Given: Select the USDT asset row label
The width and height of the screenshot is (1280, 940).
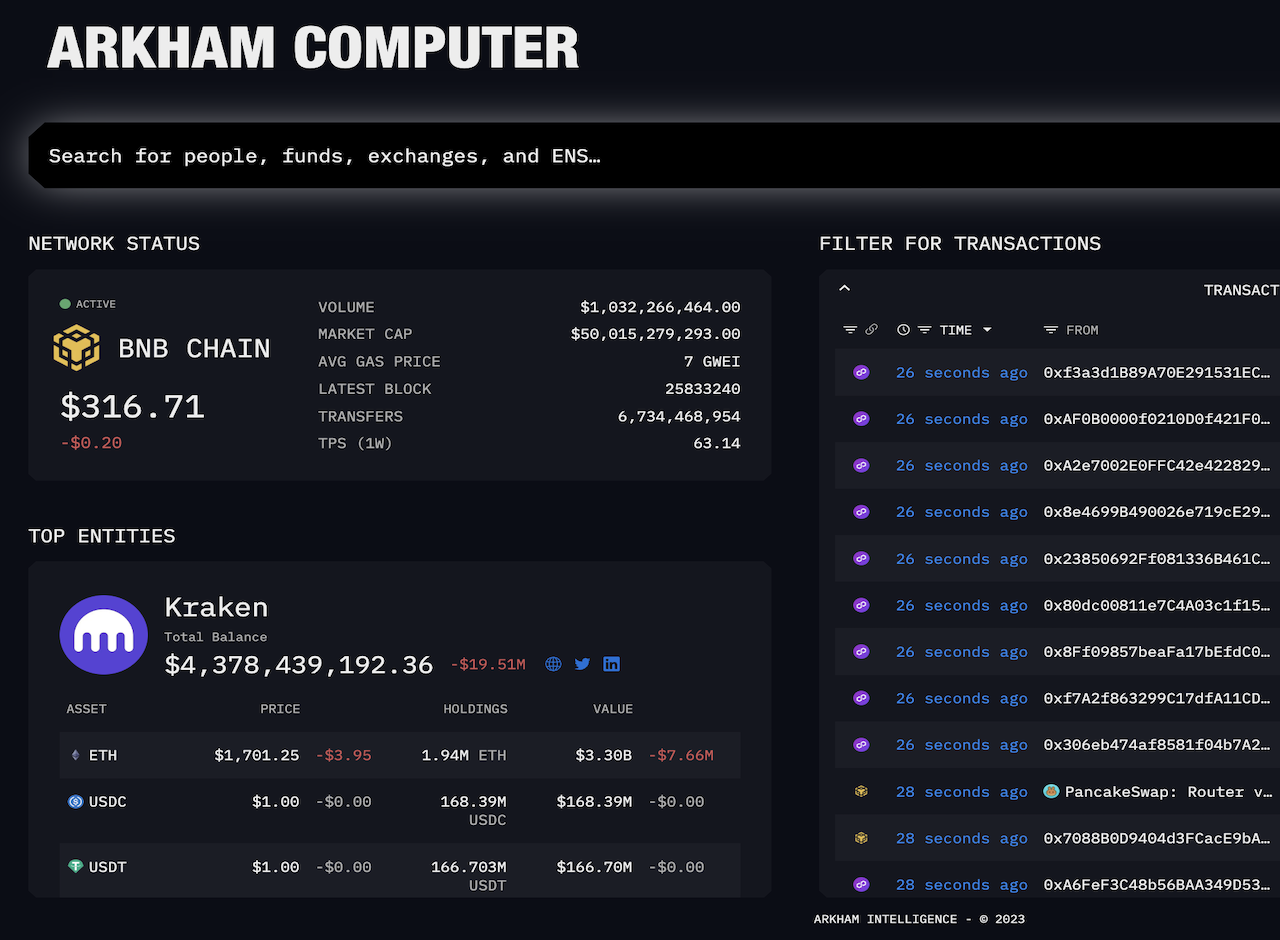Looking at the screenshot, I should pos(108,866).
